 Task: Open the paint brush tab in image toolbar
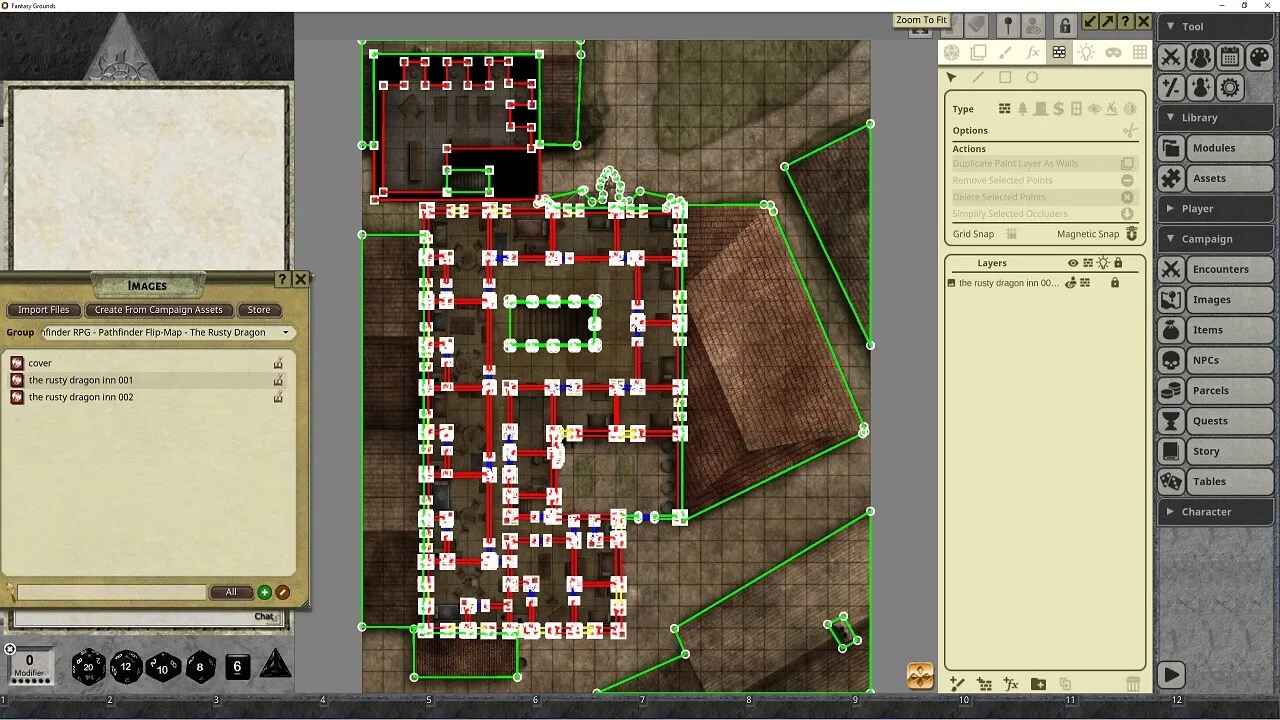(x=1005, y=52)
